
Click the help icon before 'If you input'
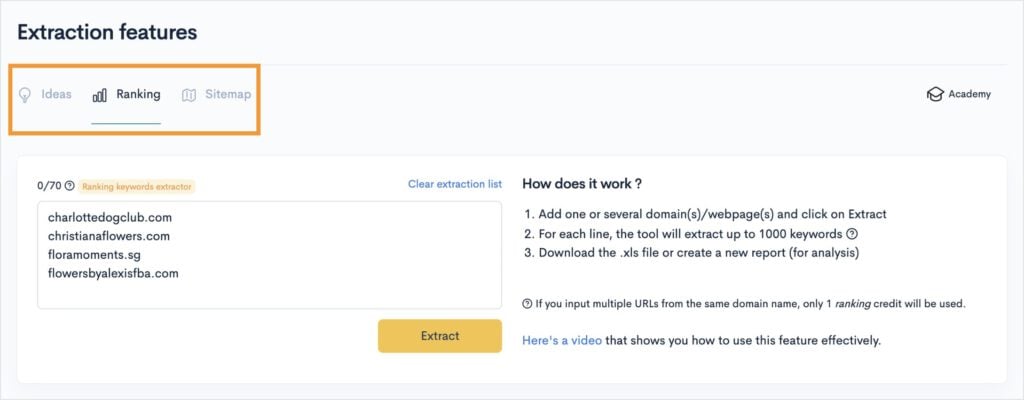pos(527,304)
